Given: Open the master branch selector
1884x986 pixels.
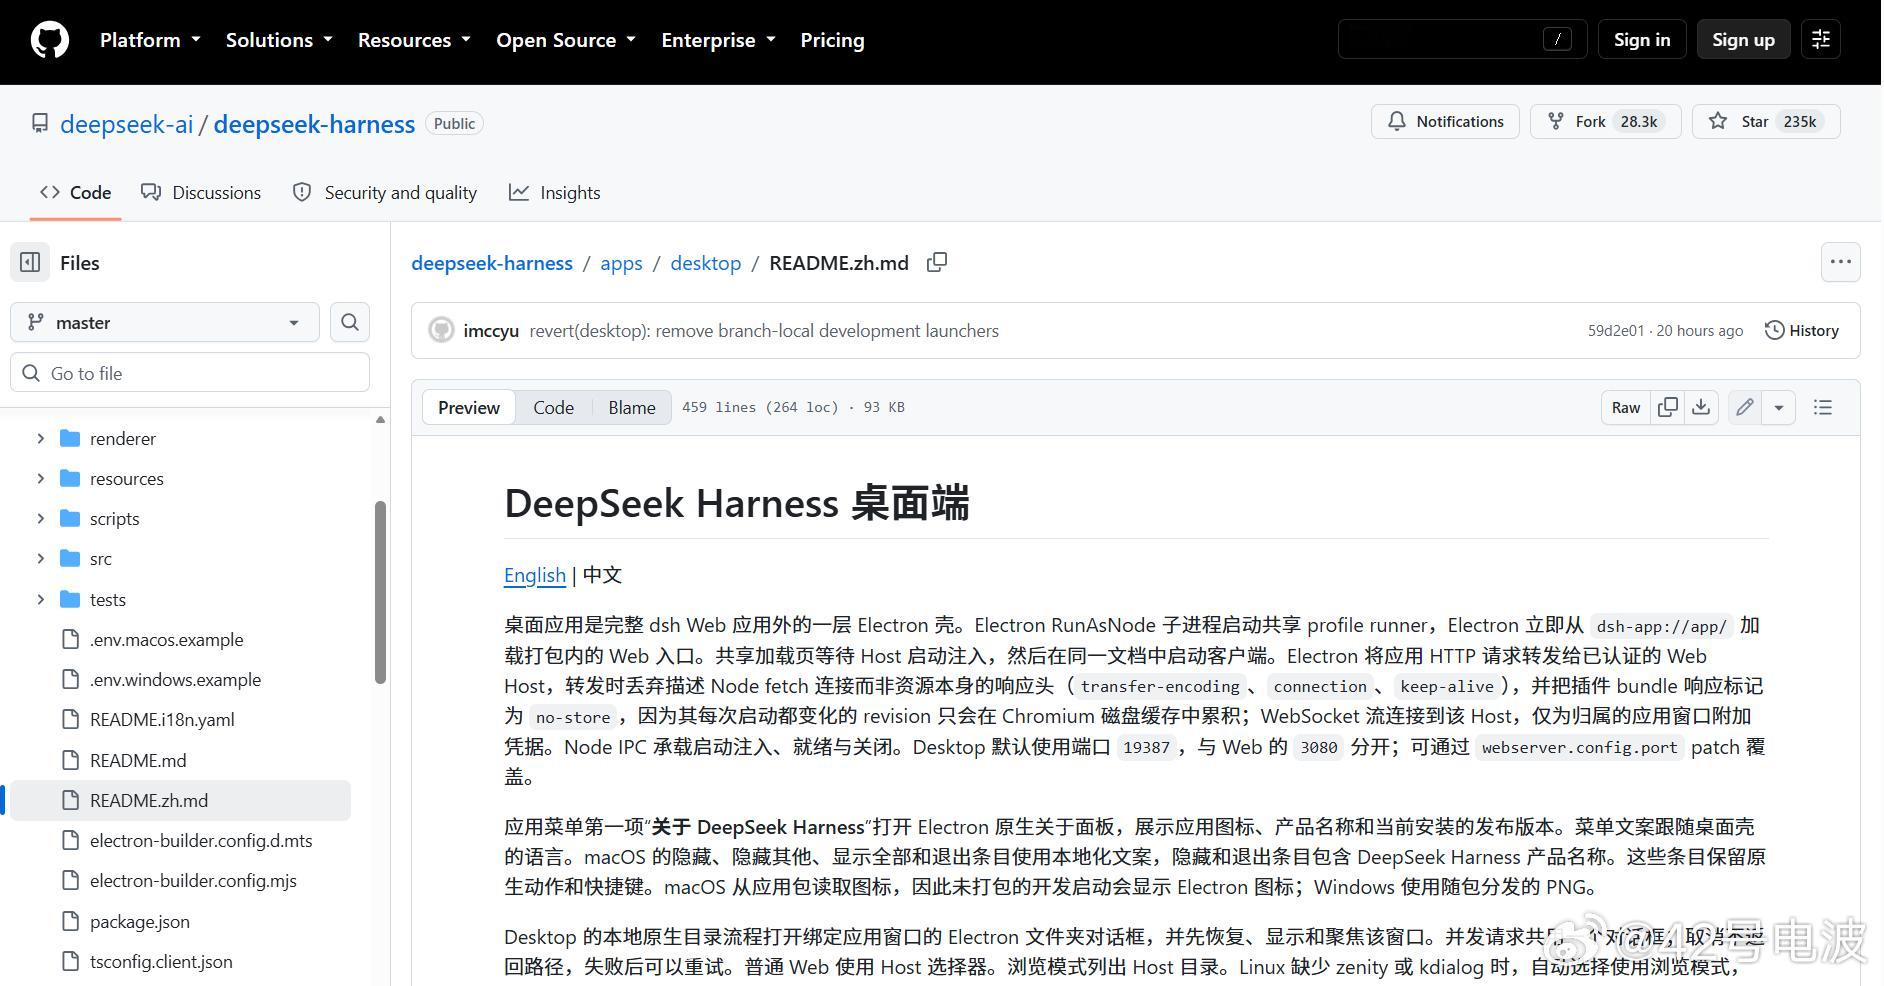Looking at the screenshot, I should [165, 322].
